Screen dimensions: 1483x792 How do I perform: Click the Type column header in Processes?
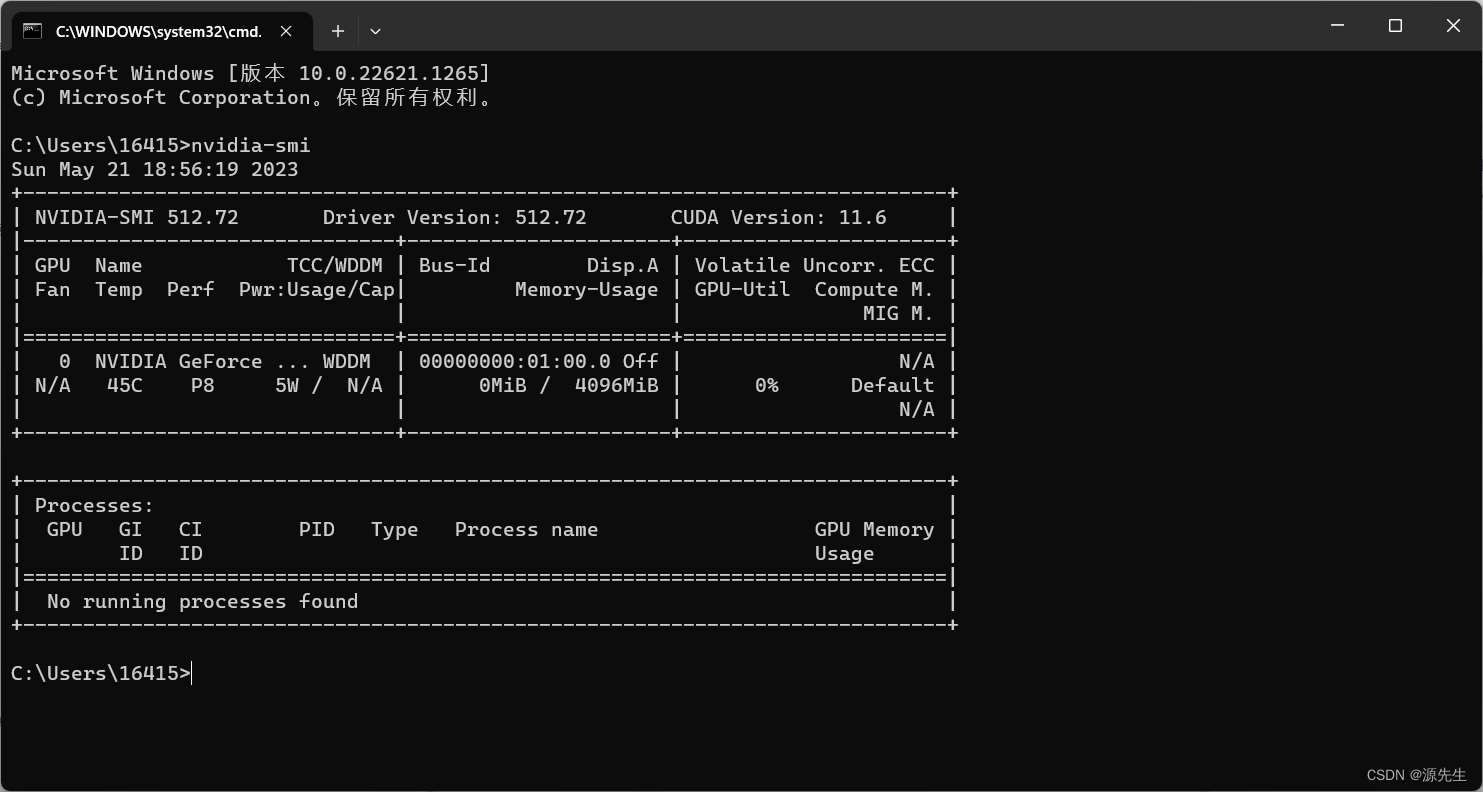[395, 529]
